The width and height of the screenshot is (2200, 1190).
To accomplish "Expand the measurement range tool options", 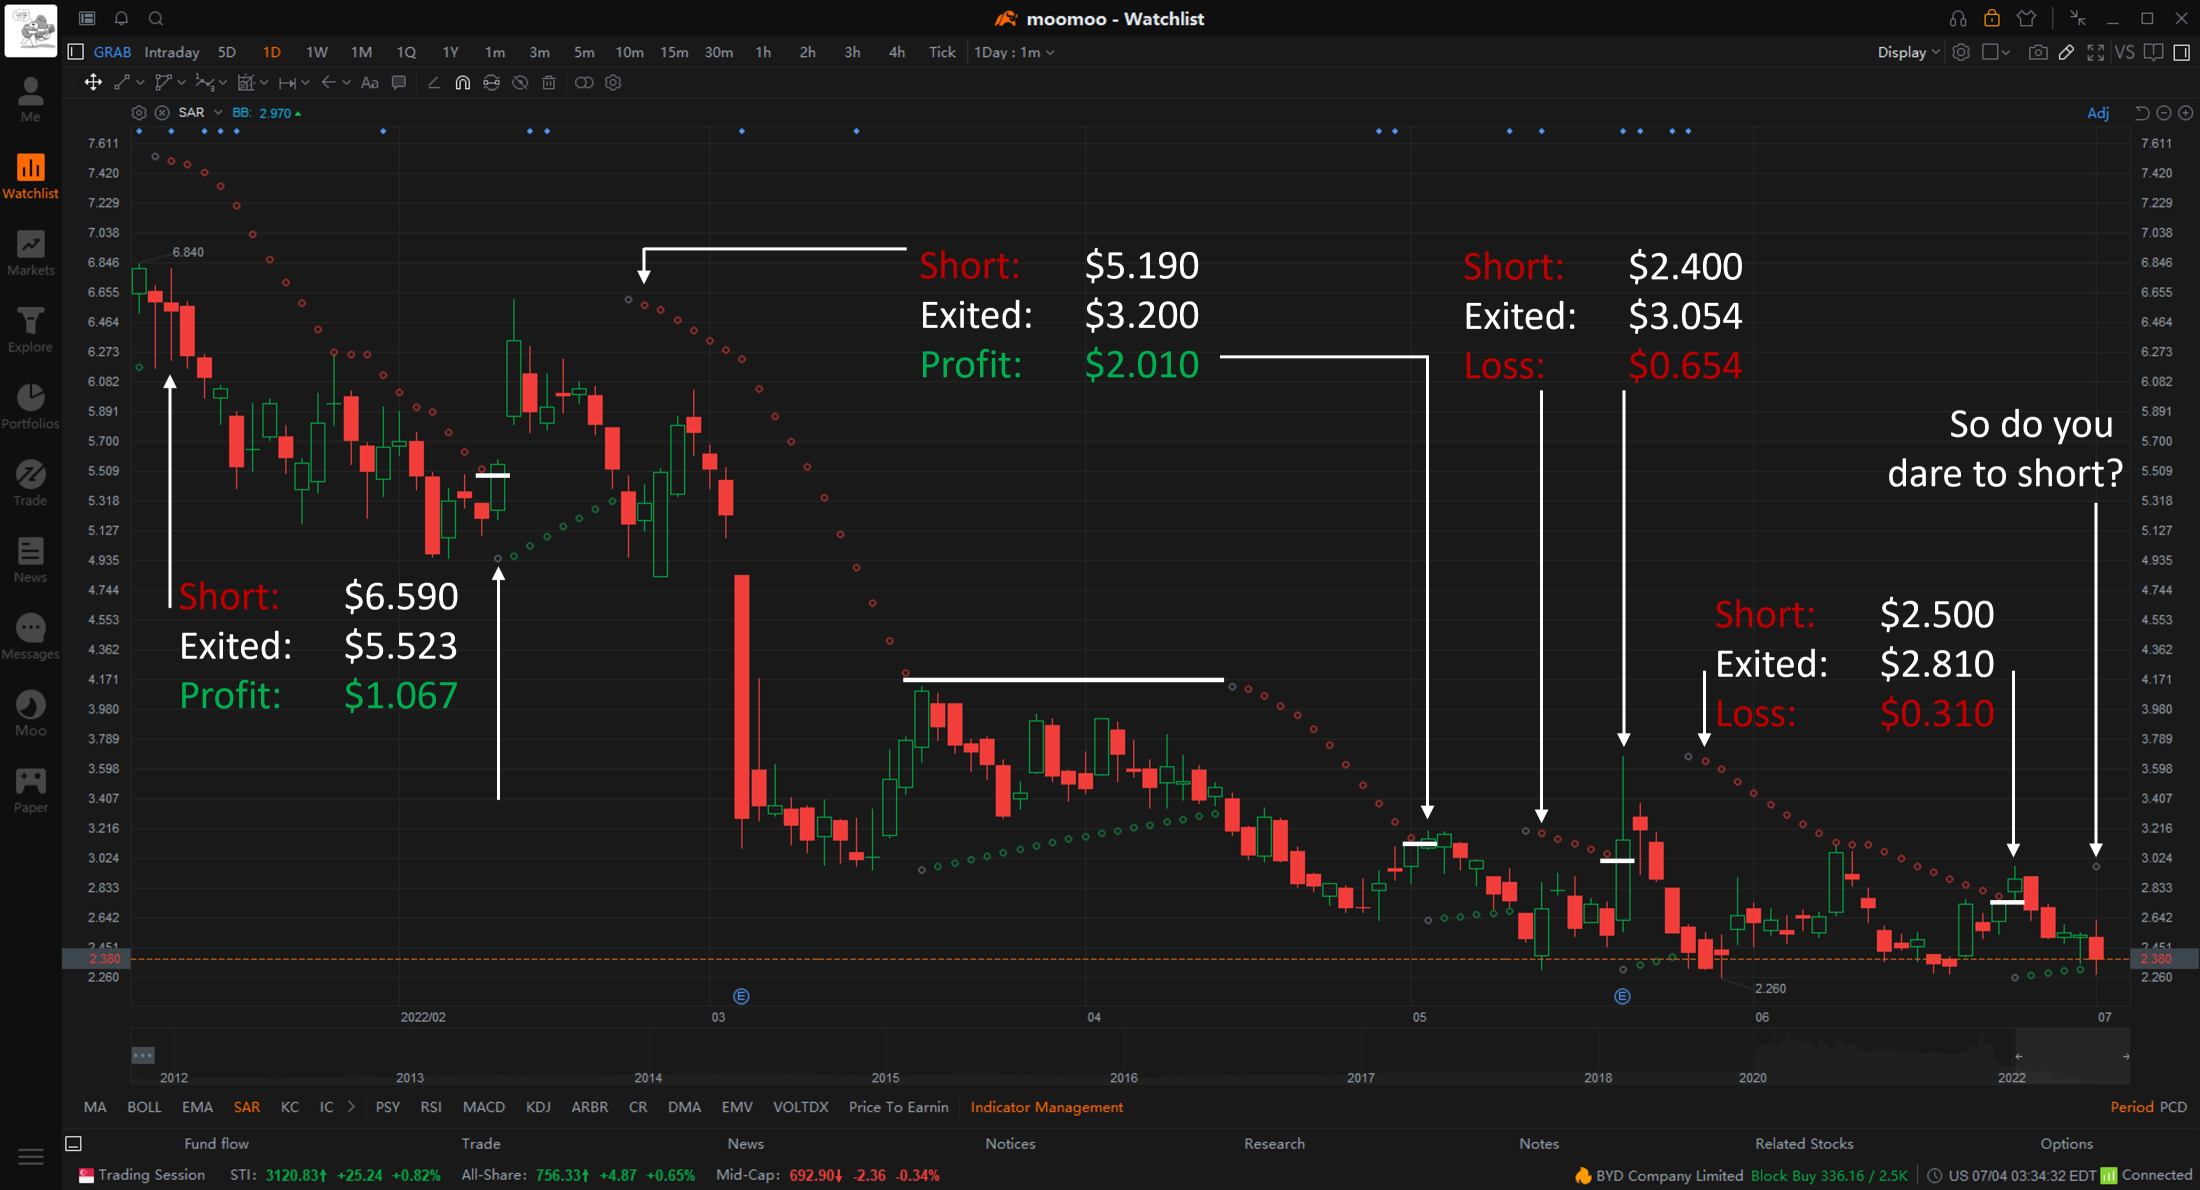I will coord(305,83).
